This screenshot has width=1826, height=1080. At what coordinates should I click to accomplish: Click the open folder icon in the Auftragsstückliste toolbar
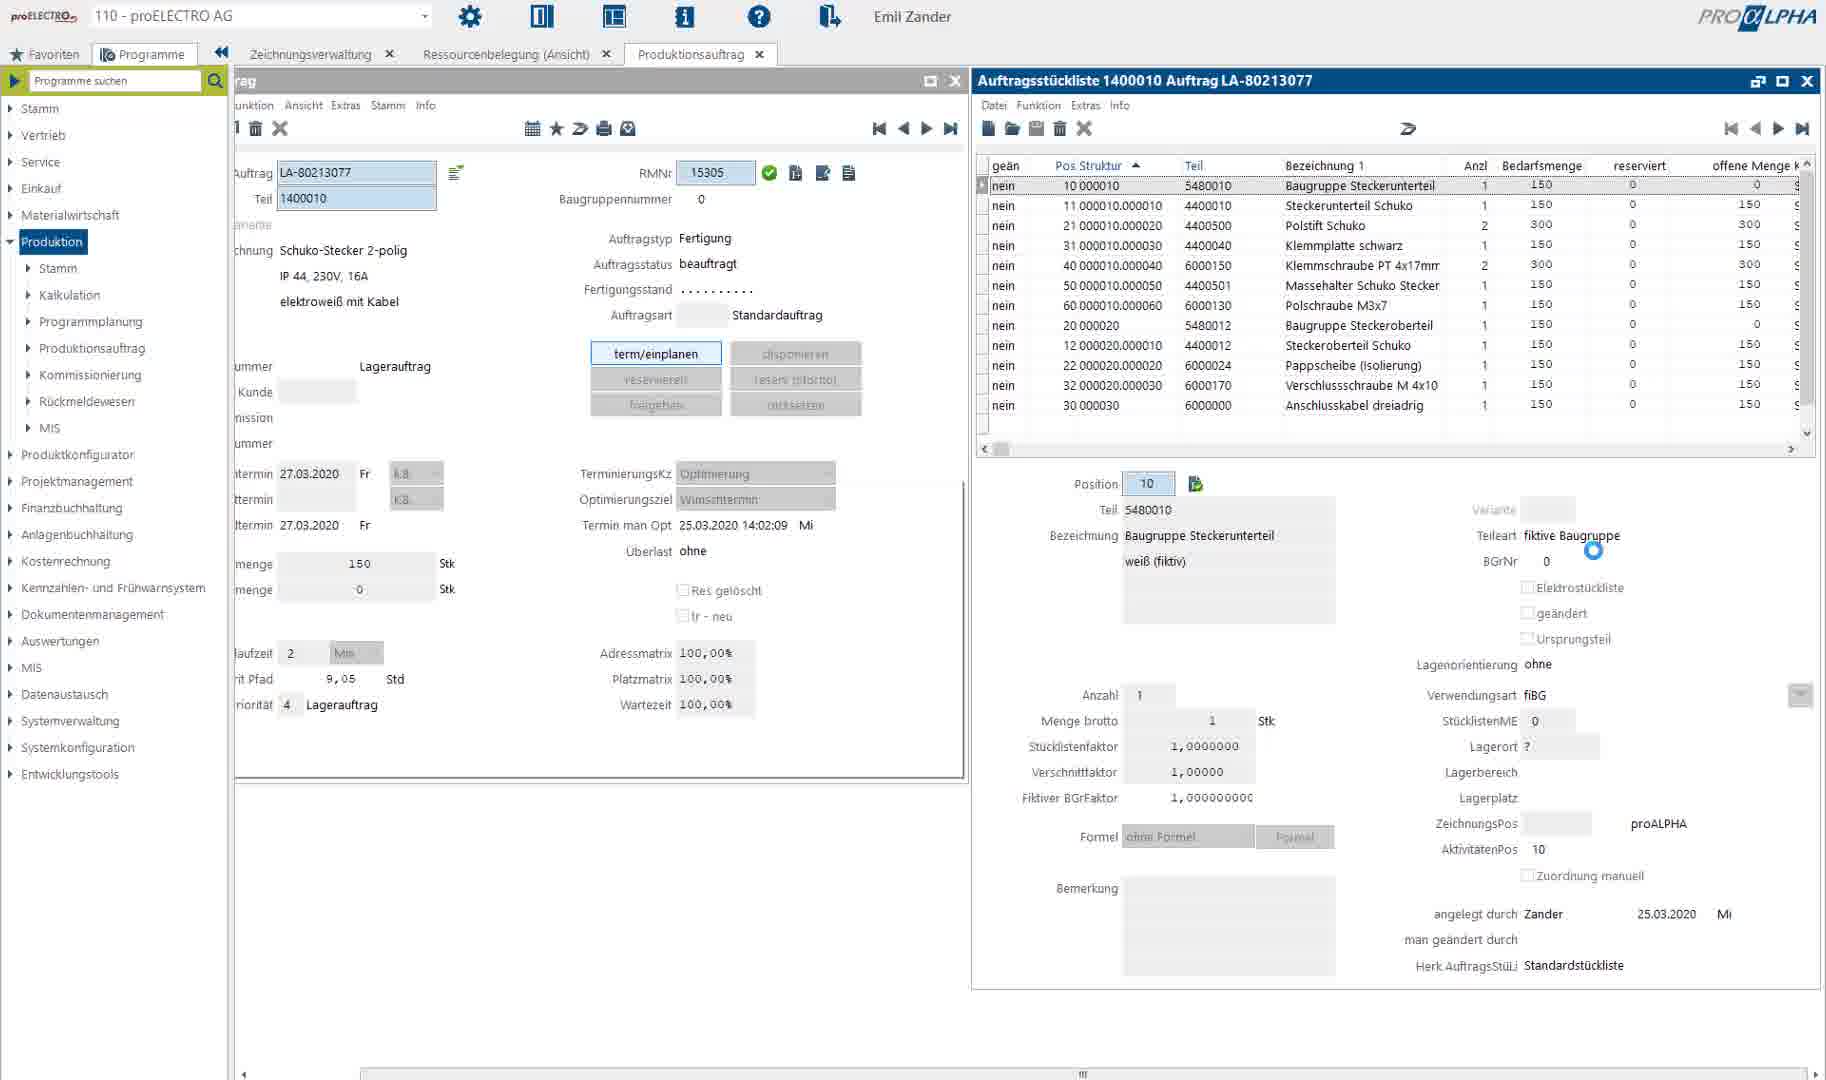[x=1012, y=128]
